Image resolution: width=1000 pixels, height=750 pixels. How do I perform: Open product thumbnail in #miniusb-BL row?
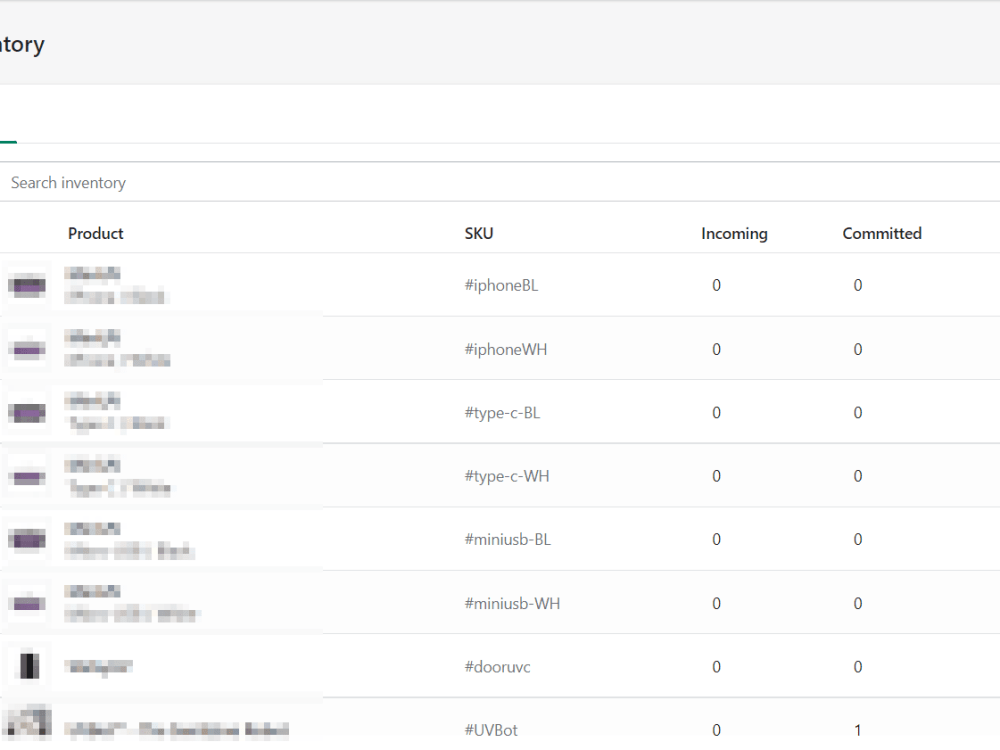(27, 540)
